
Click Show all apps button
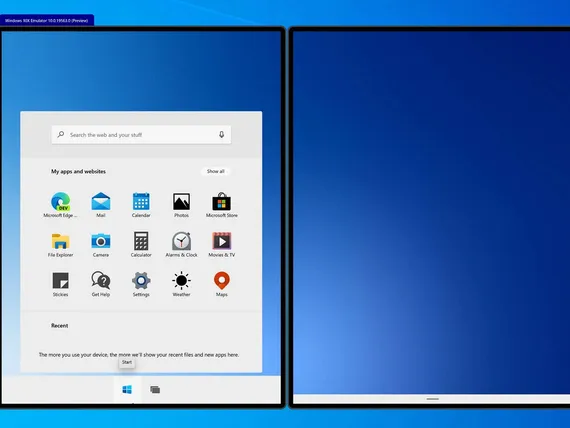[216, 171]
